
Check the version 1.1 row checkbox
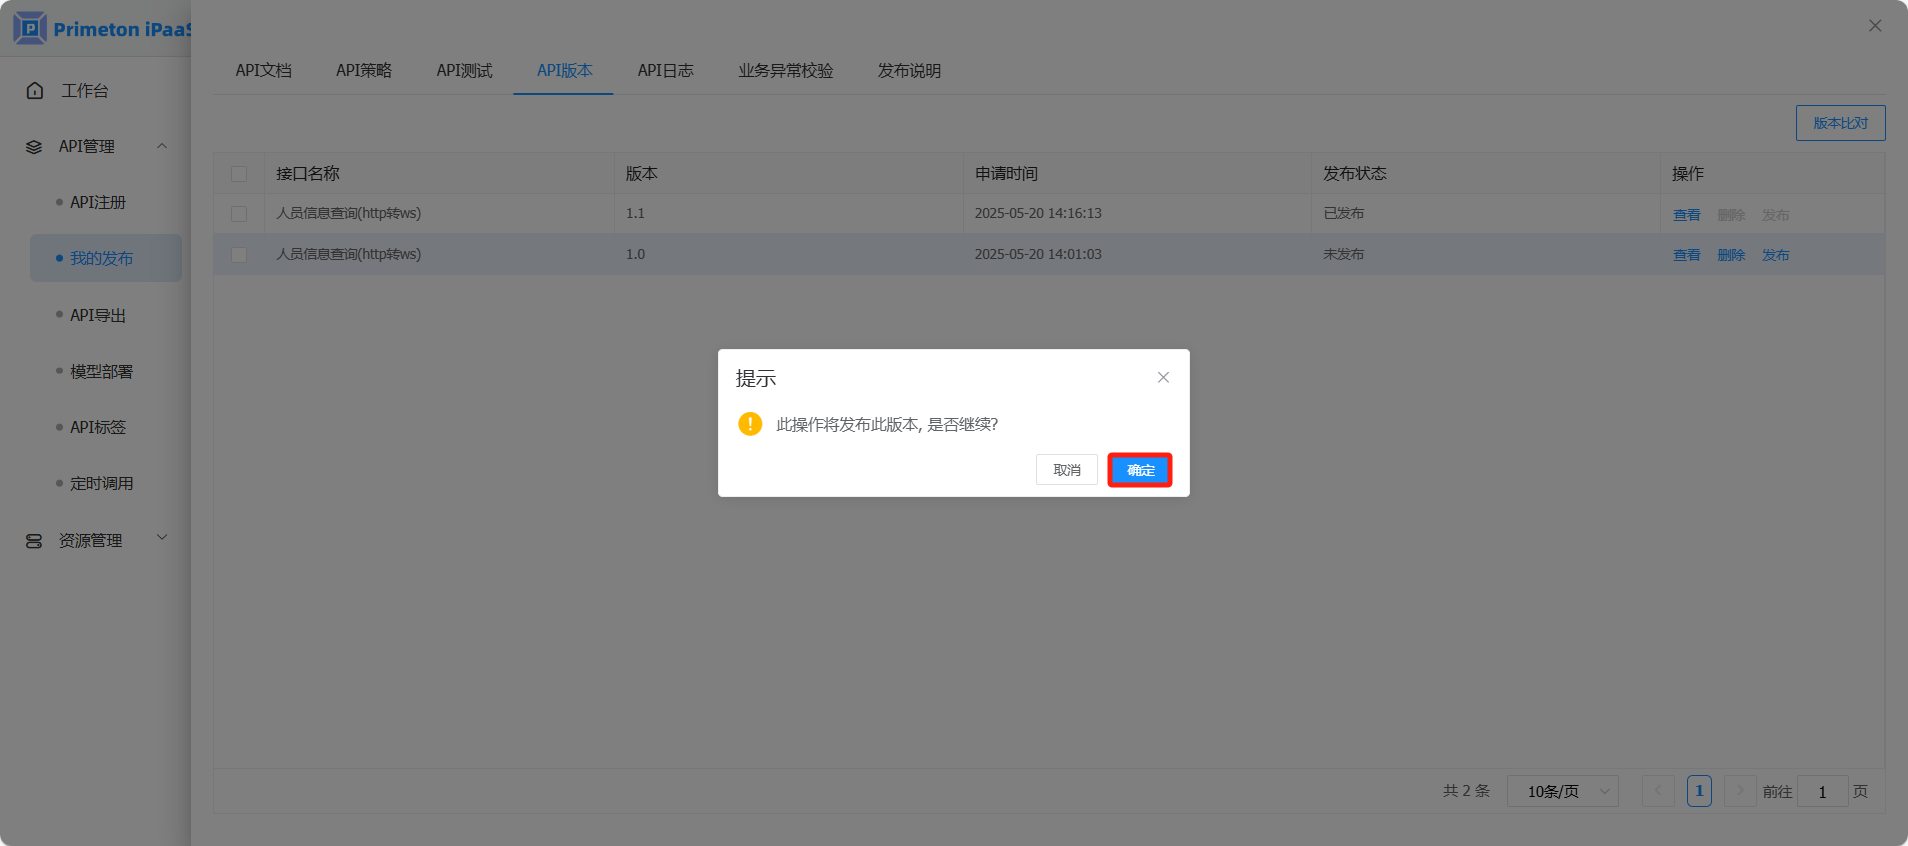pos(239,214)
